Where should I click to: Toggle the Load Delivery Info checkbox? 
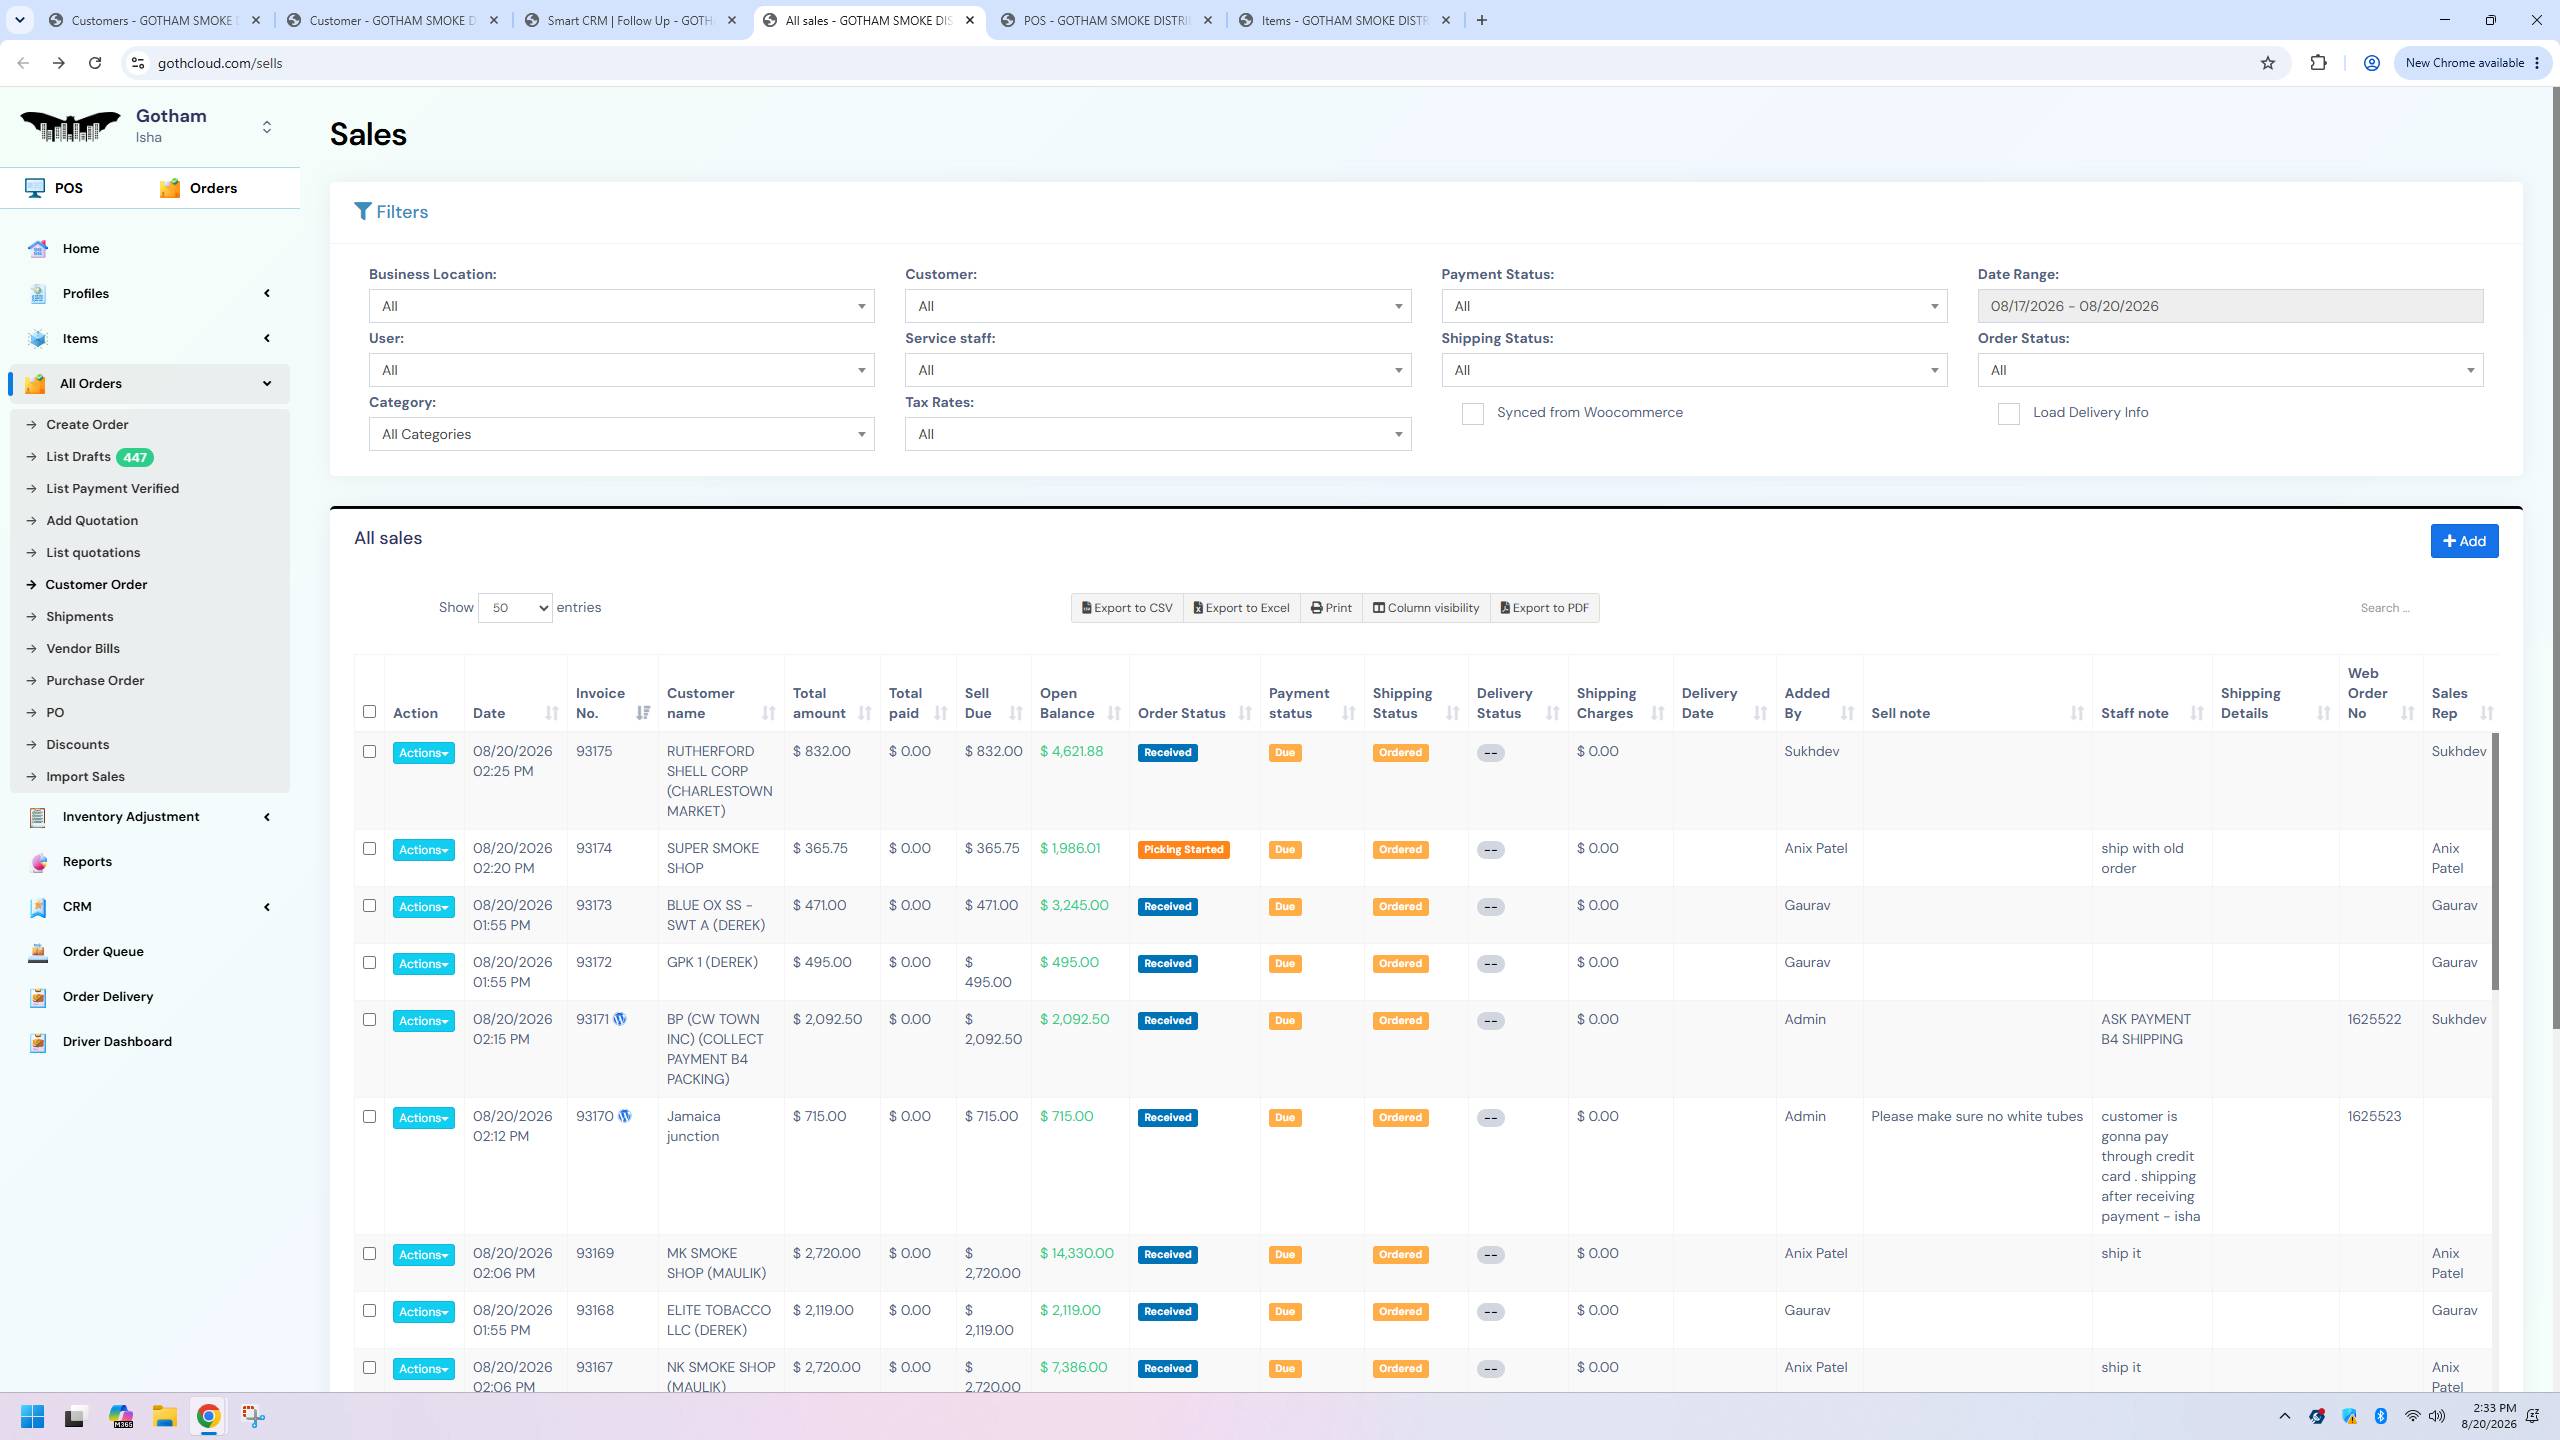tap(2008, 414)
